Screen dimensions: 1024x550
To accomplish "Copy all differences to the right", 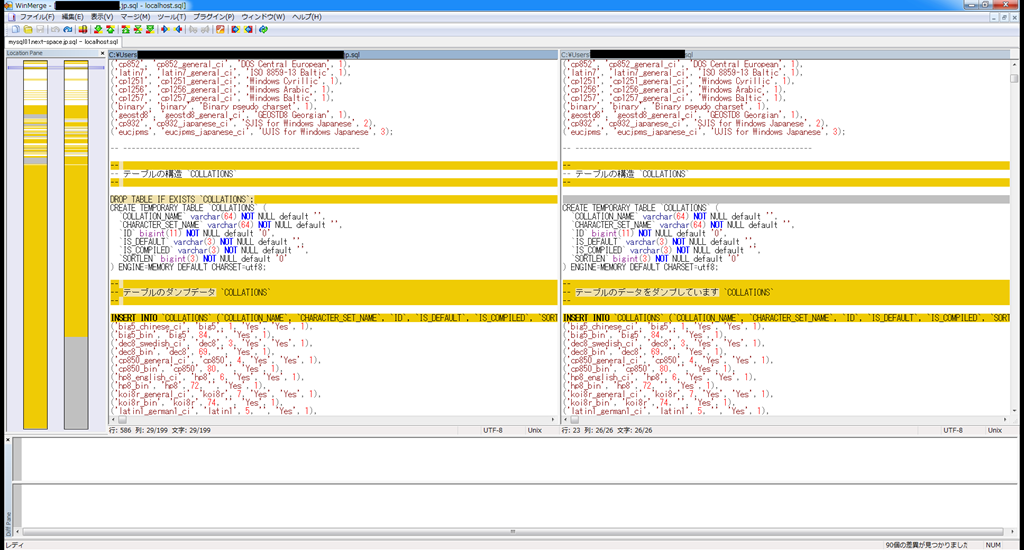I will point(236,29).
